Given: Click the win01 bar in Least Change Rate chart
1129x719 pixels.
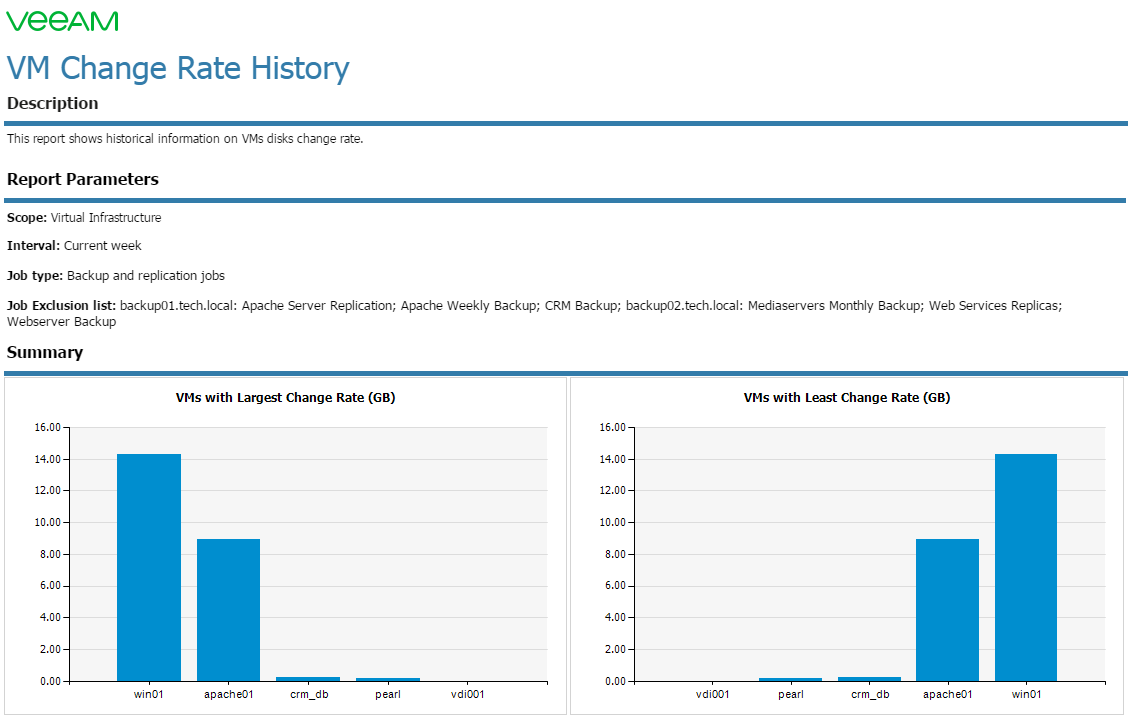Looking at the screenshot, I should [x=1026, y=567].
